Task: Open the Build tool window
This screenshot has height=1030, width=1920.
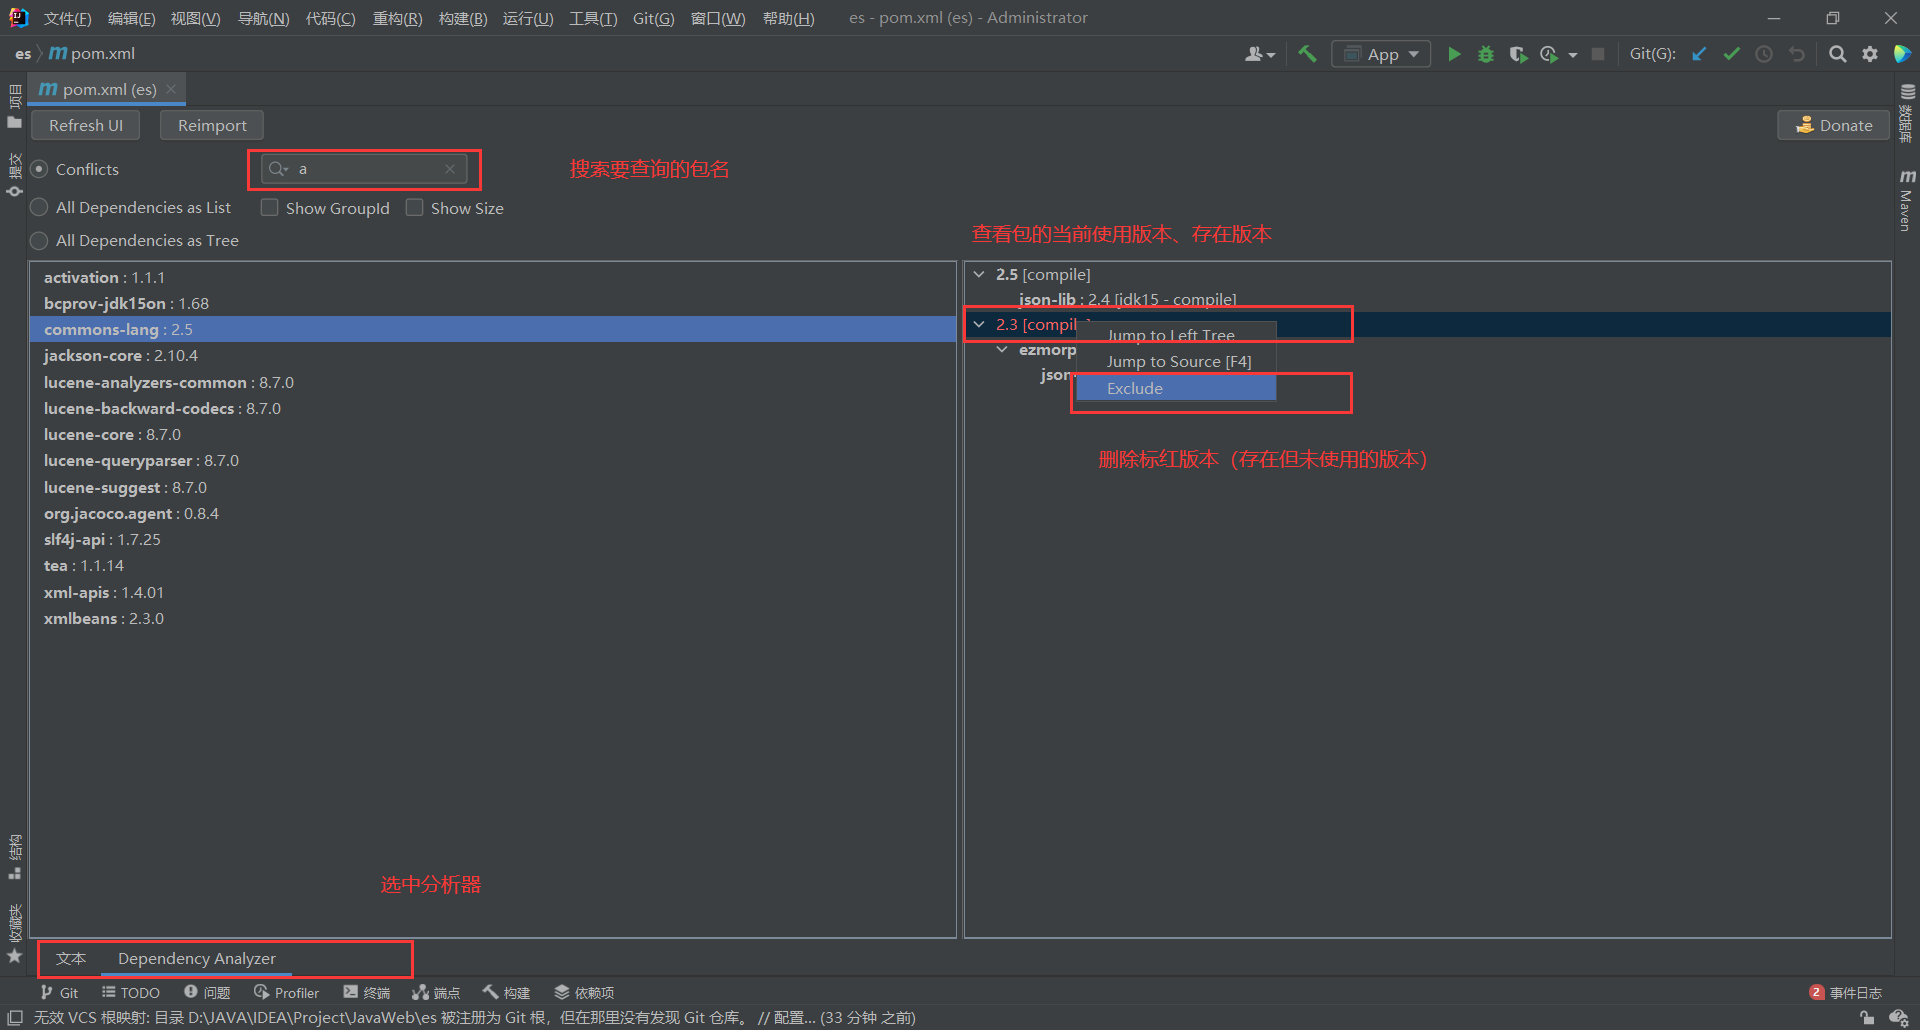Action: 507,992
